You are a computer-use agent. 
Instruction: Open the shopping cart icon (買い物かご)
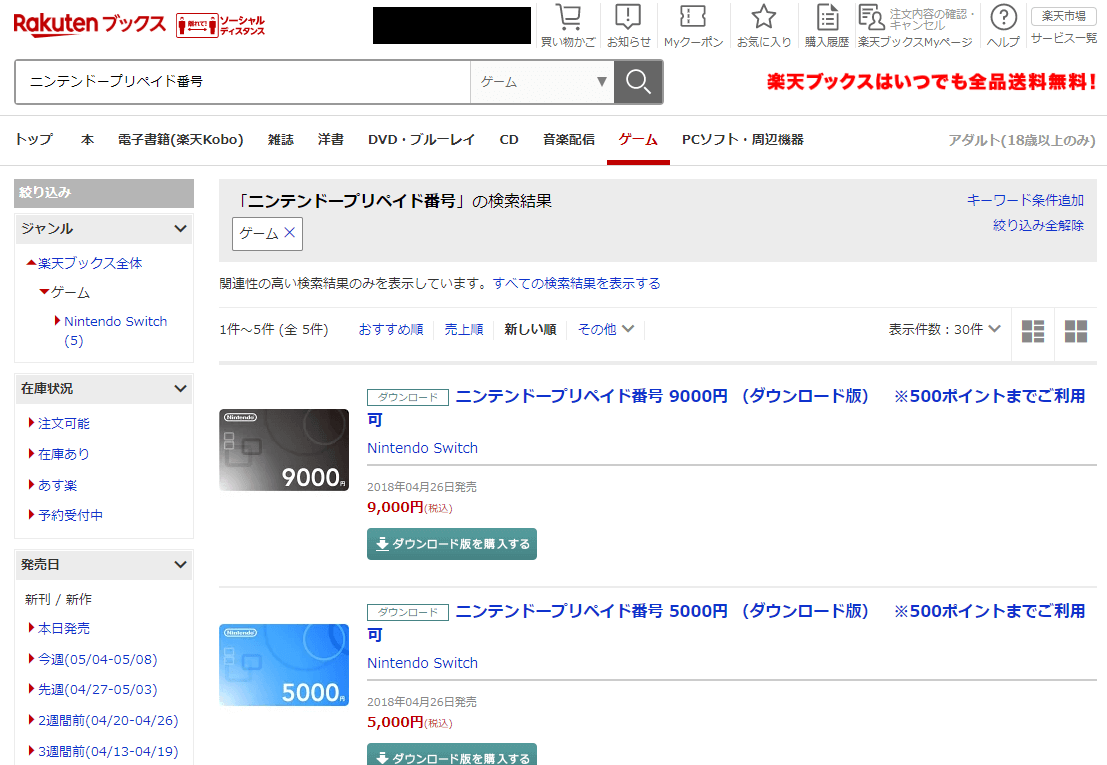point(568,26)
